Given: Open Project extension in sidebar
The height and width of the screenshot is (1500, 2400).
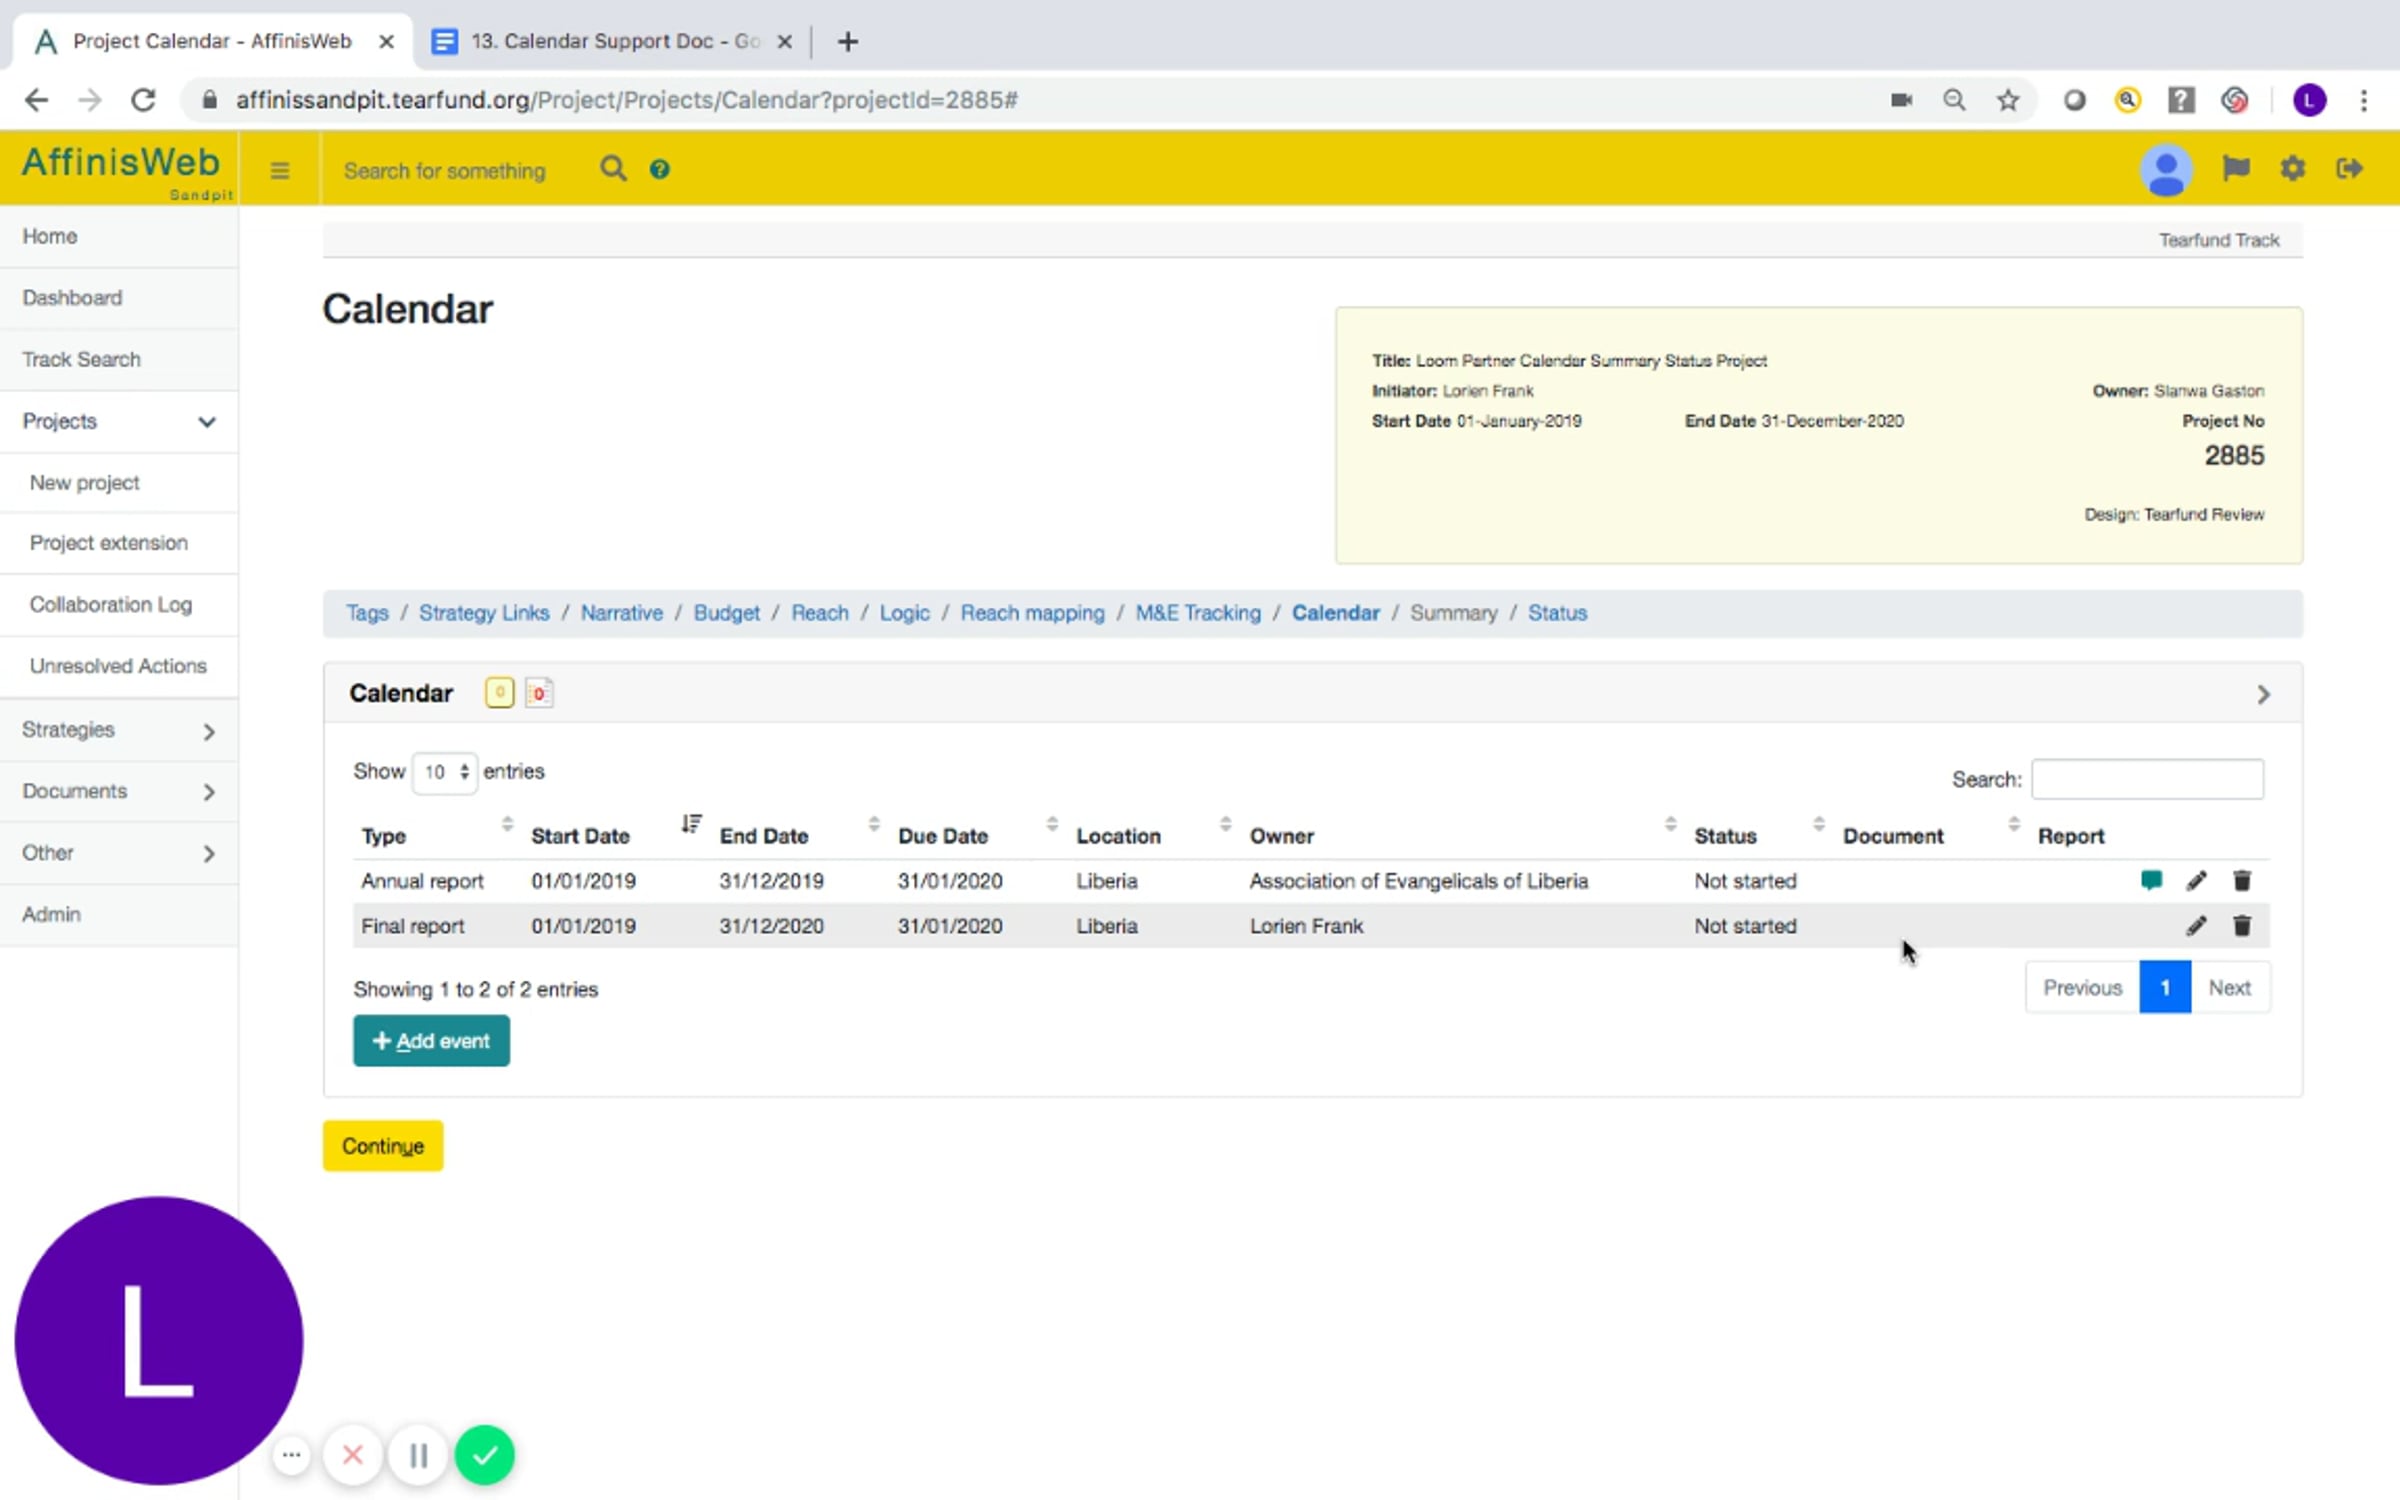Looking at the screenshot, I should tap(119, 543).
